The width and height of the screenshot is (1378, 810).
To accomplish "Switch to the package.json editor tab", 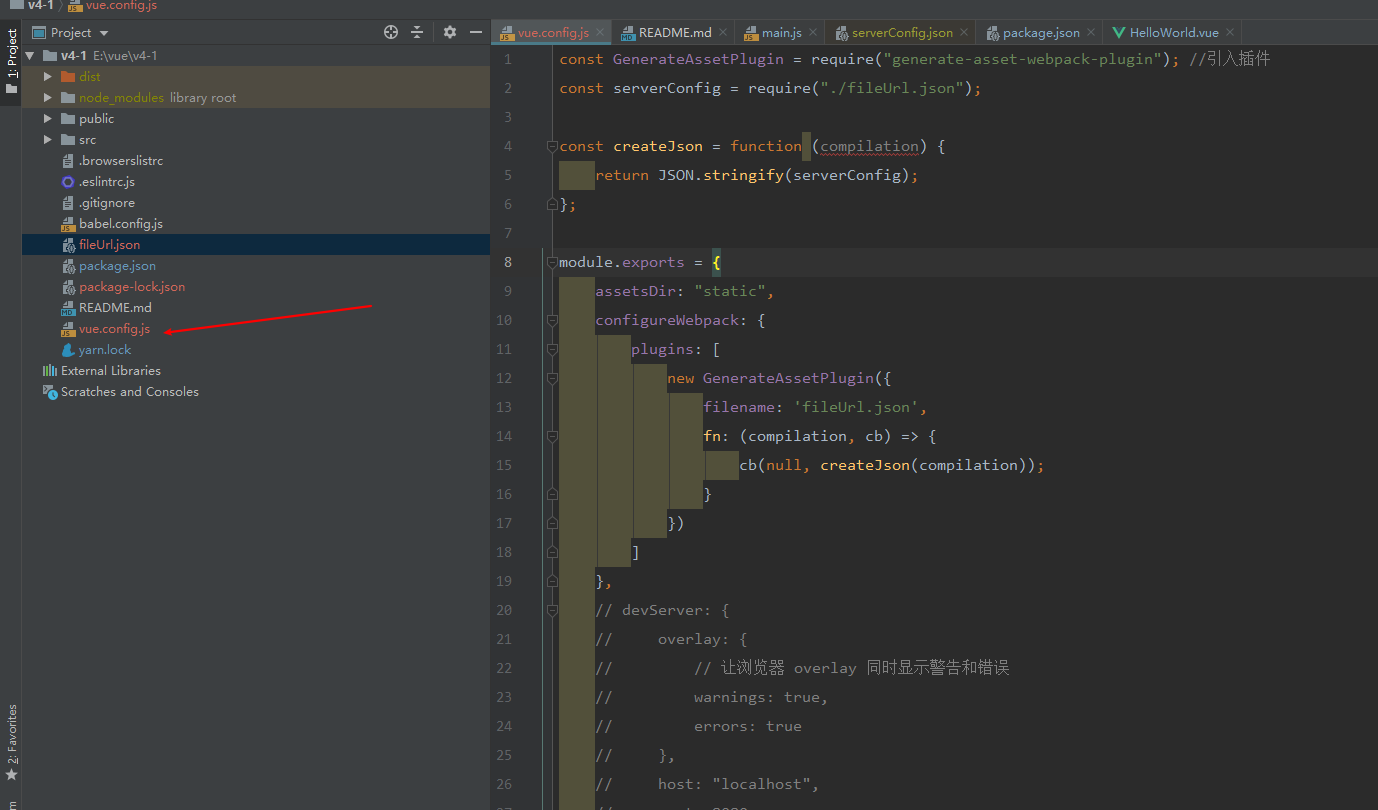I will 1041,33.
